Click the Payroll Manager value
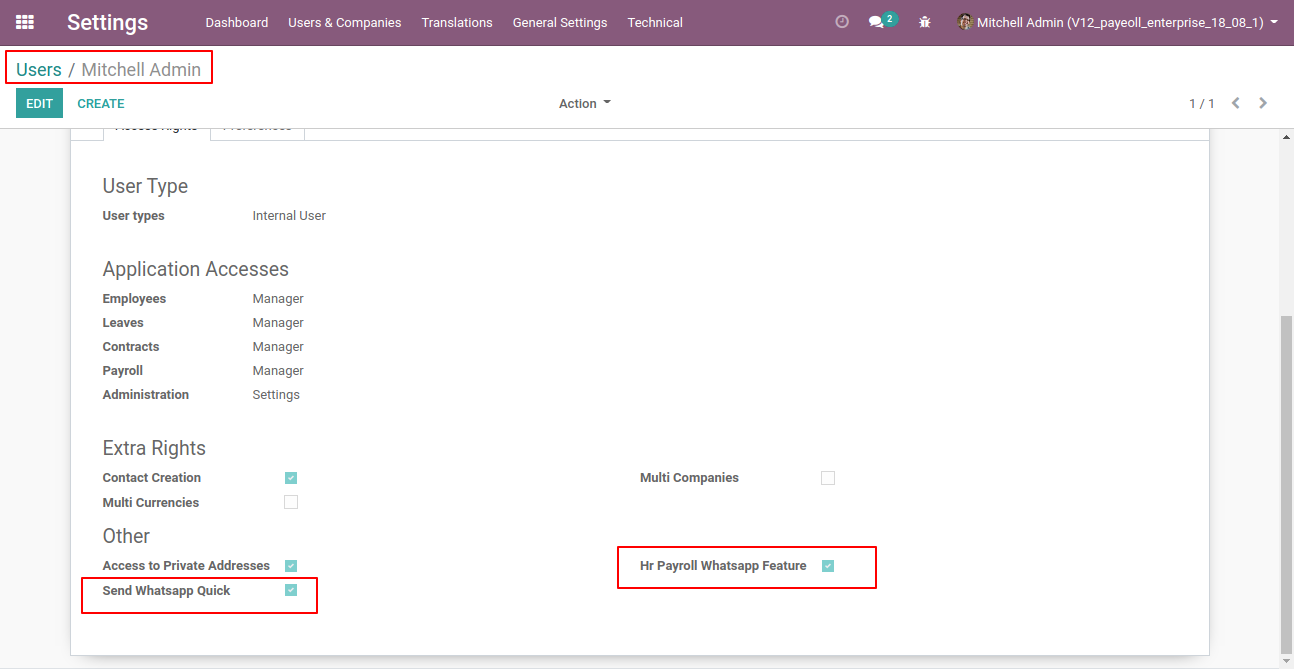Image resolution: width=1294 pixels, height=669 pixels. click(x=278, y=371)
